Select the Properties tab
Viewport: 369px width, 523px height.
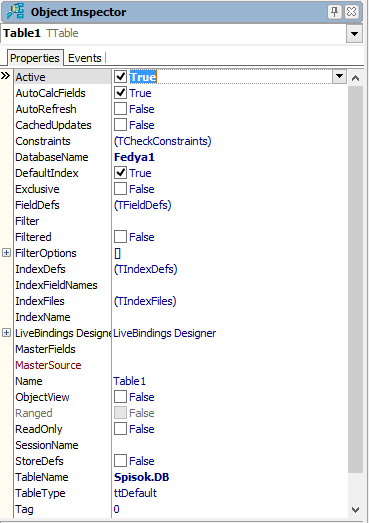click(x=35, y=58)
